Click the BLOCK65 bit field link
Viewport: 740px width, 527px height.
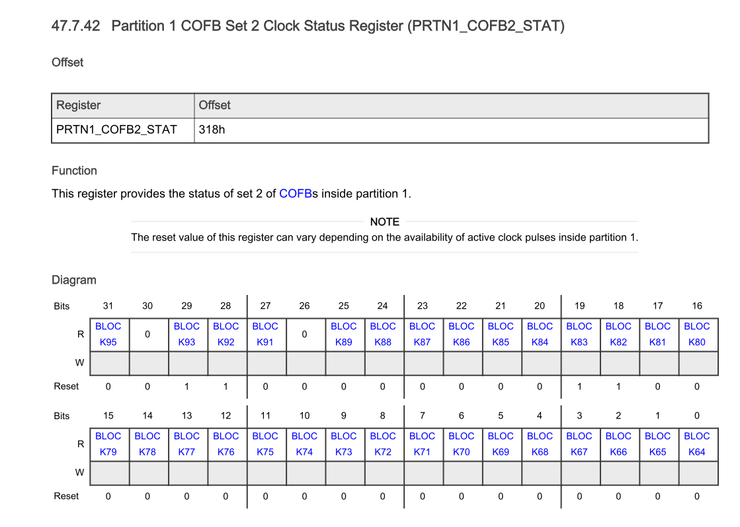pyautogui.click(x=657, y=444)
